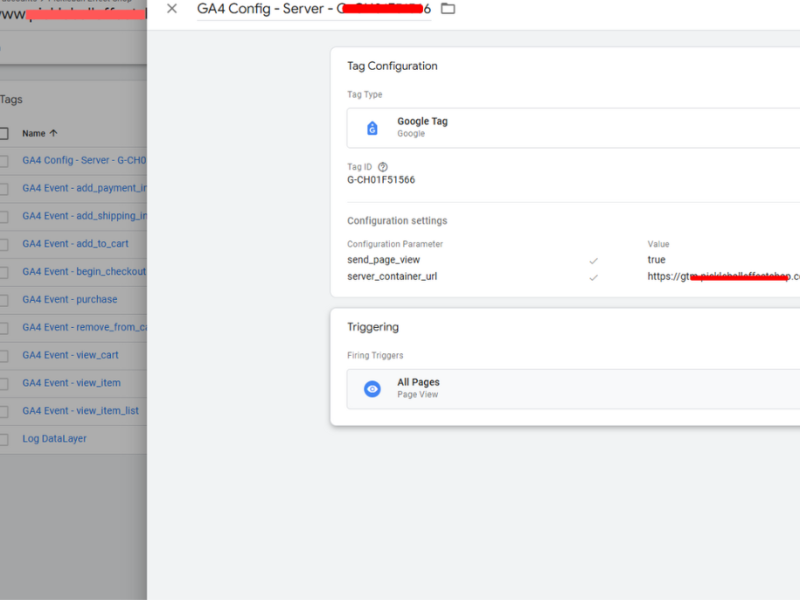Image resolution: width=800 pixels, height=600 pixels.
Task: Click the All Pages trigger eye icon
Action: click(372, 389)
